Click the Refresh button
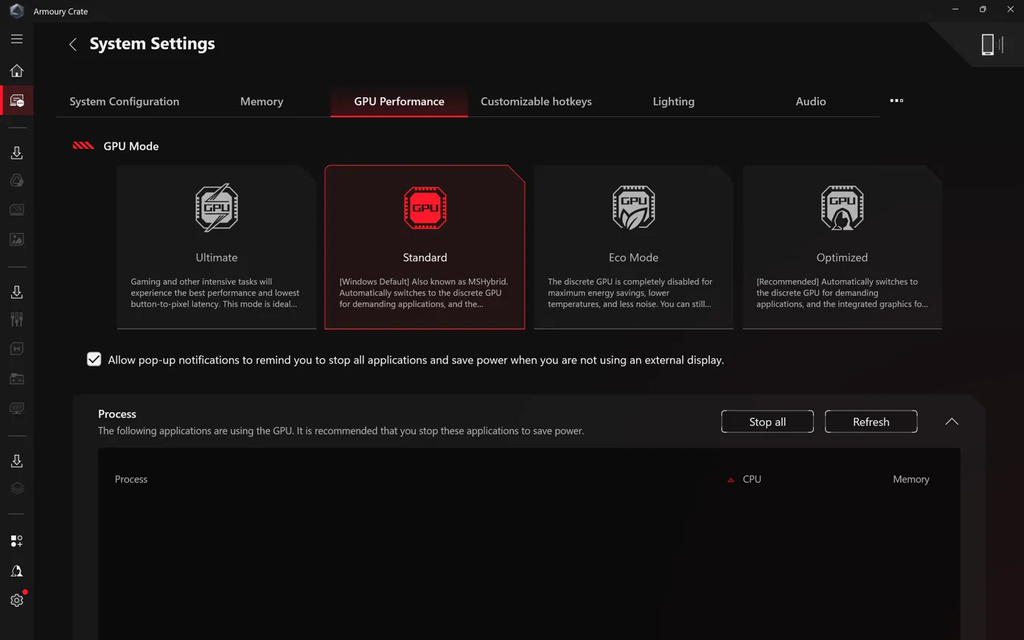The image size is (1024, 640). (x=871, y=422)
